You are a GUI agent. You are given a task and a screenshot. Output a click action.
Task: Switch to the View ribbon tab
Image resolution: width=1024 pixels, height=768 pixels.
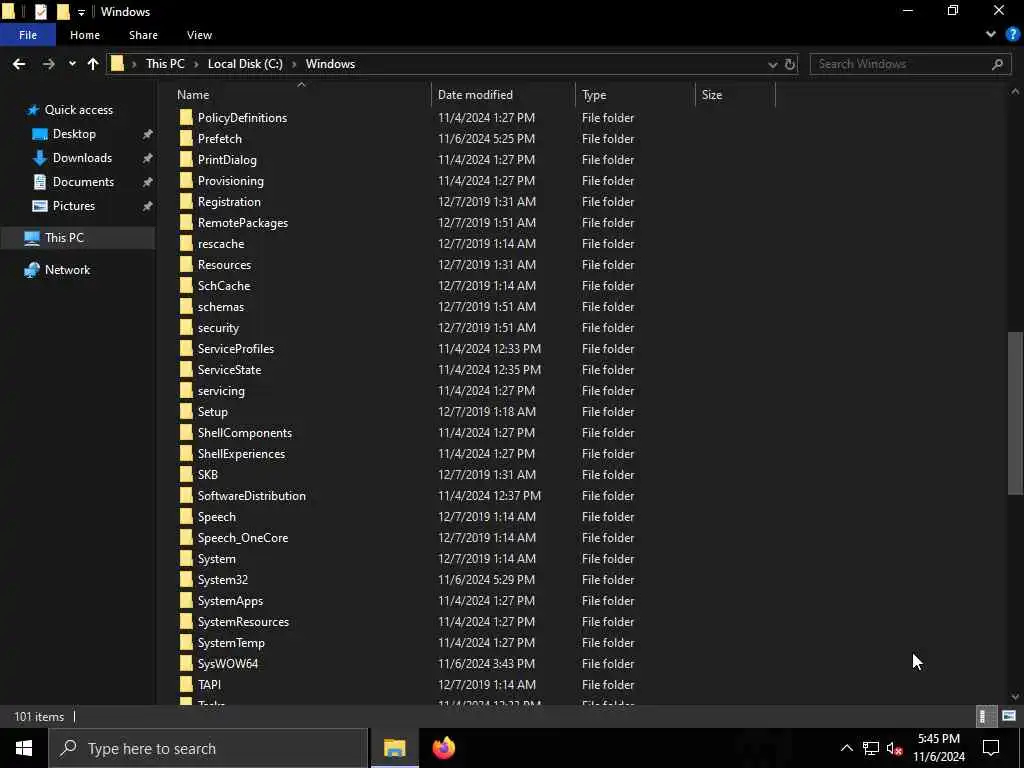click(199, 35)
